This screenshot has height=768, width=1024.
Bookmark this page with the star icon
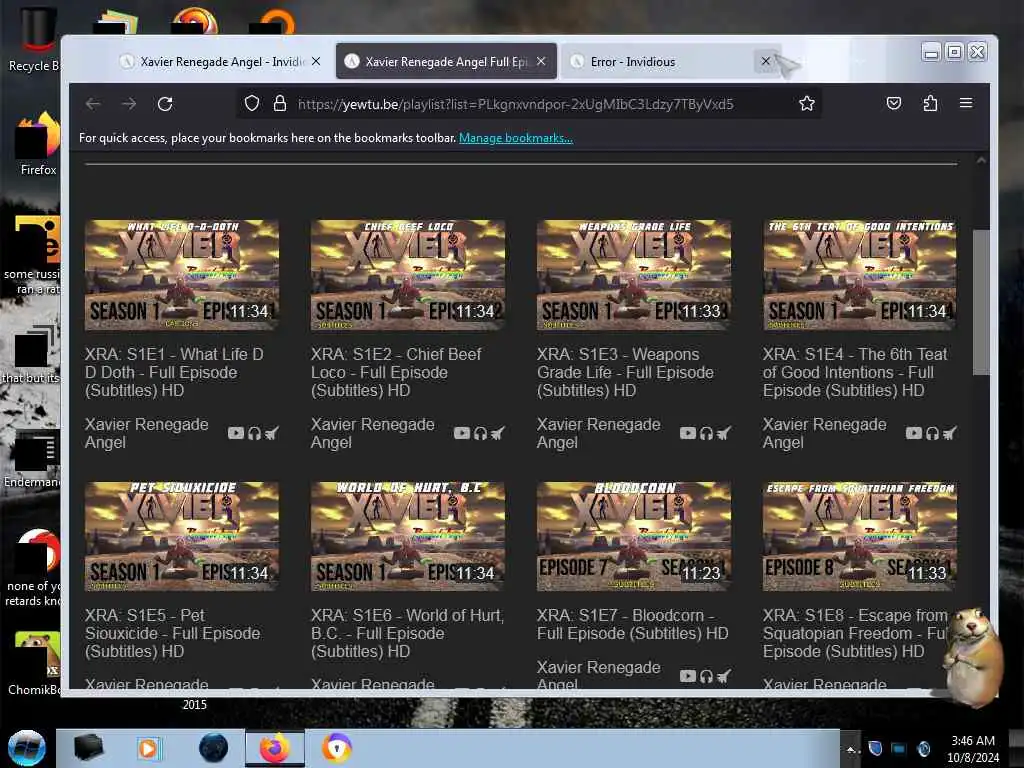tap(807, 103)
